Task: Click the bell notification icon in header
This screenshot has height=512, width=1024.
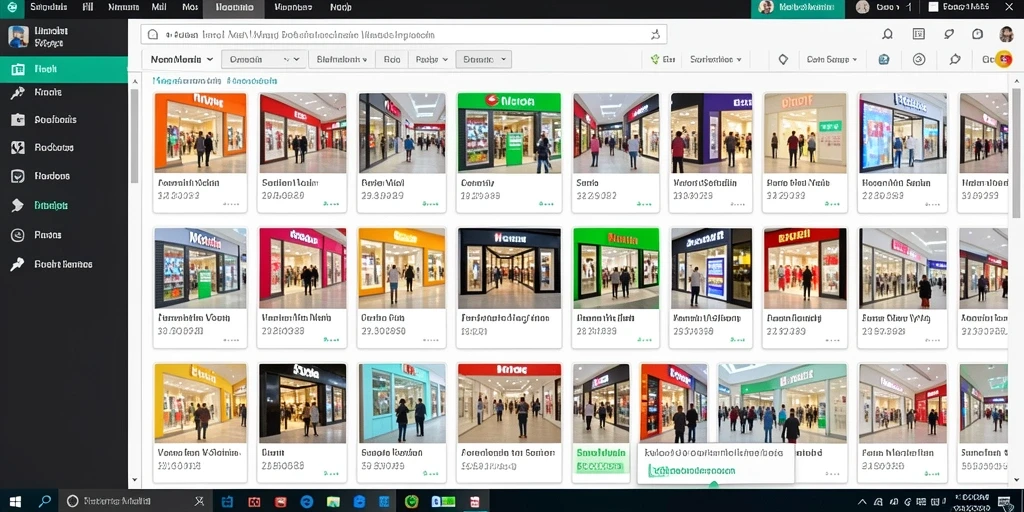Action: pyautogui.click(x=888, y=34)
